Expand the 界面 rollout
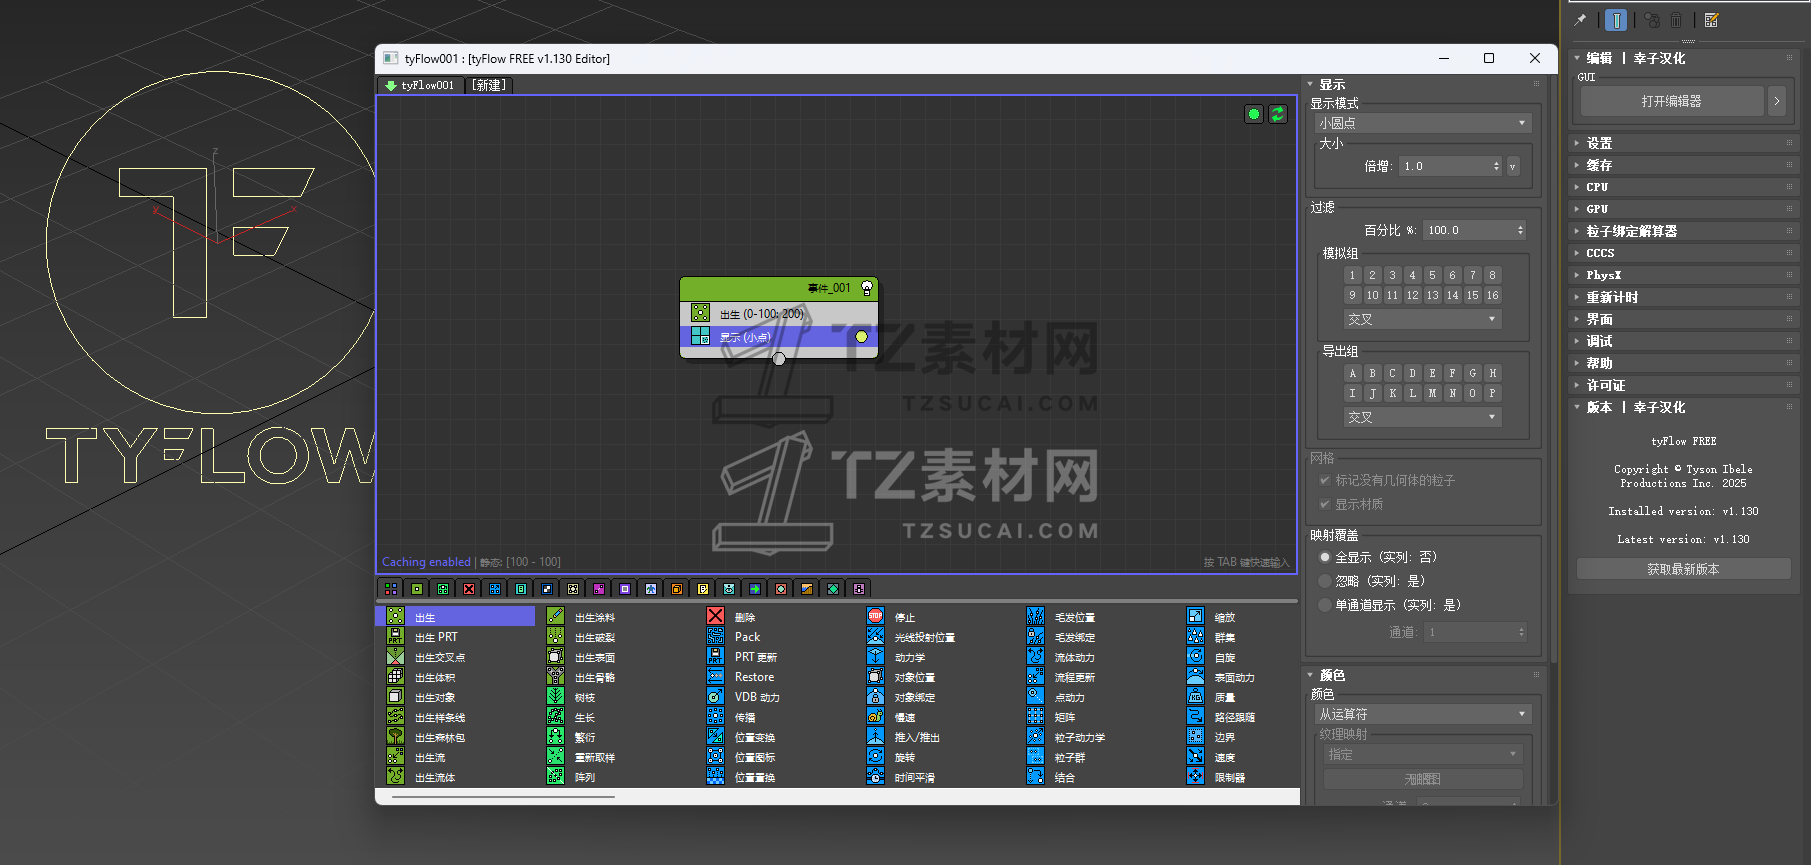This screenshot has height=865, width=1811. tap(1683, 319)
